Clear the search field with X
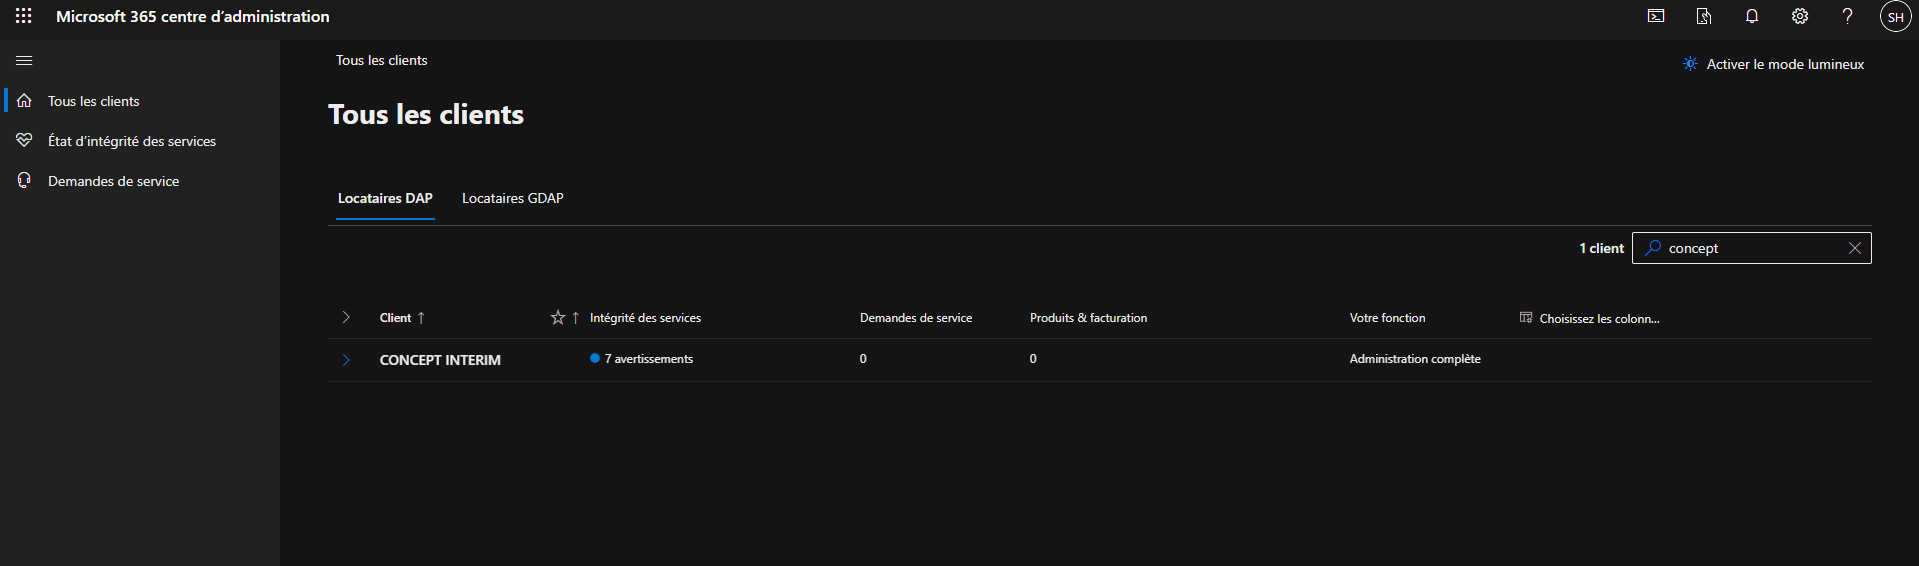 click(x=1855, y=248)
